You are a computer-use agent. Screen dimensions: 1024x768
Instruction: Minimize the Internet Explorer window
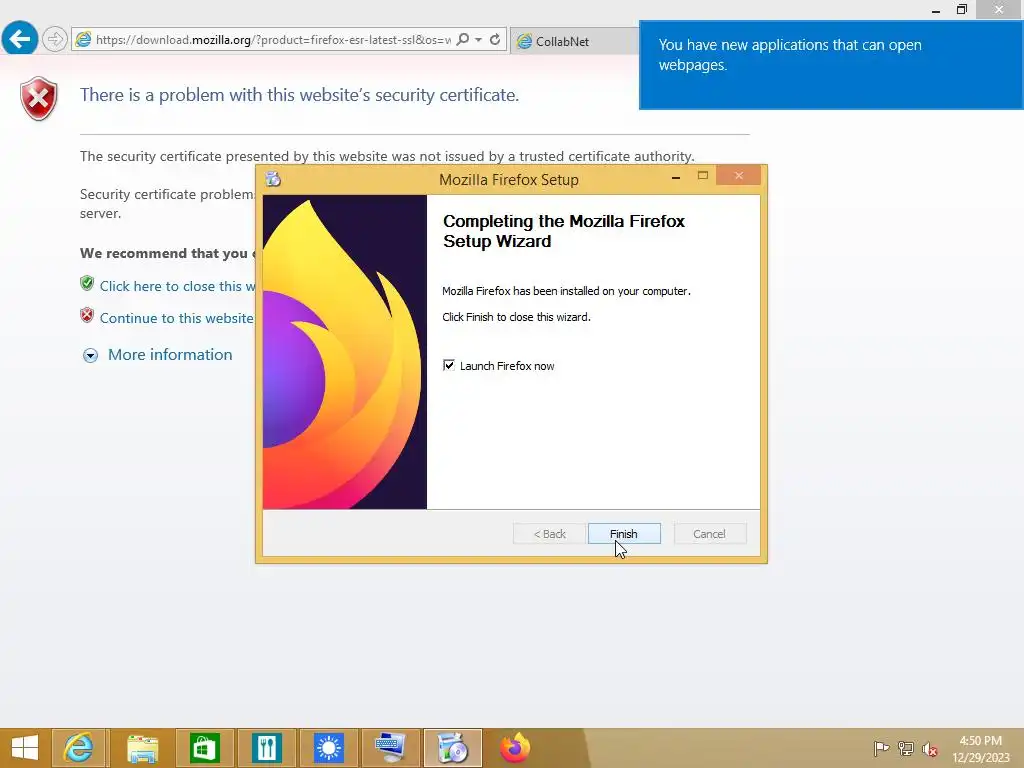tap(936, 10)
